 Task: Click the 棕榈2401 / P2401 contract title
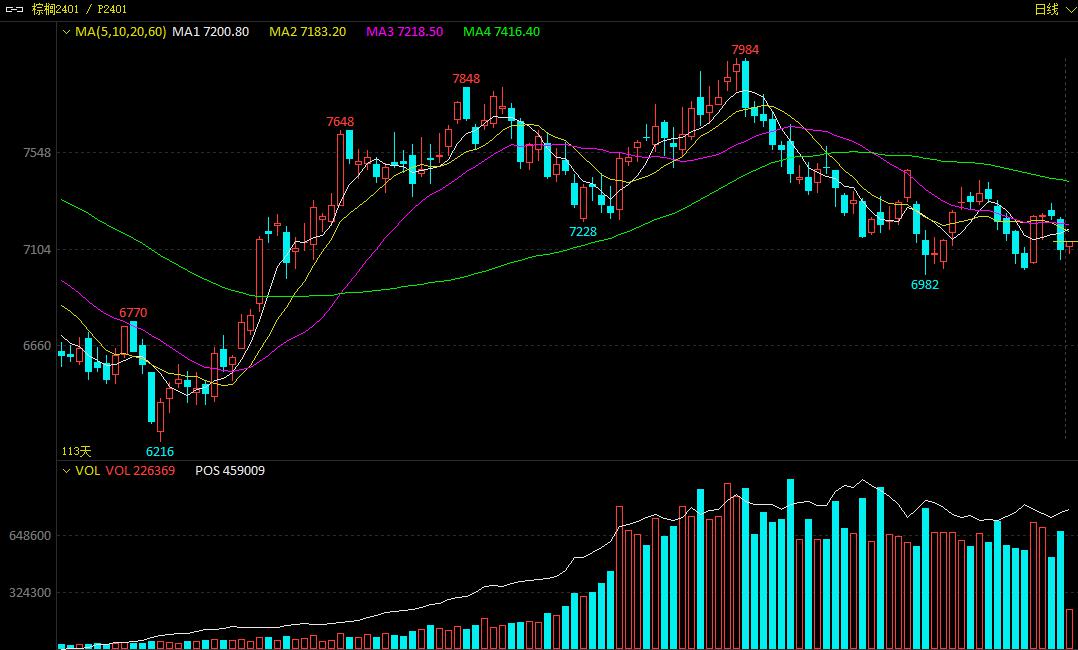click(x=79, y=10)
